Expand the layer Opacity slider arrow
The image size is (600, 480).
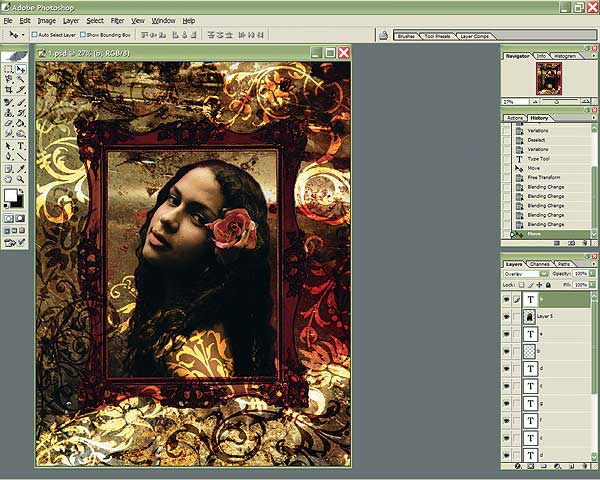point(591,272)
